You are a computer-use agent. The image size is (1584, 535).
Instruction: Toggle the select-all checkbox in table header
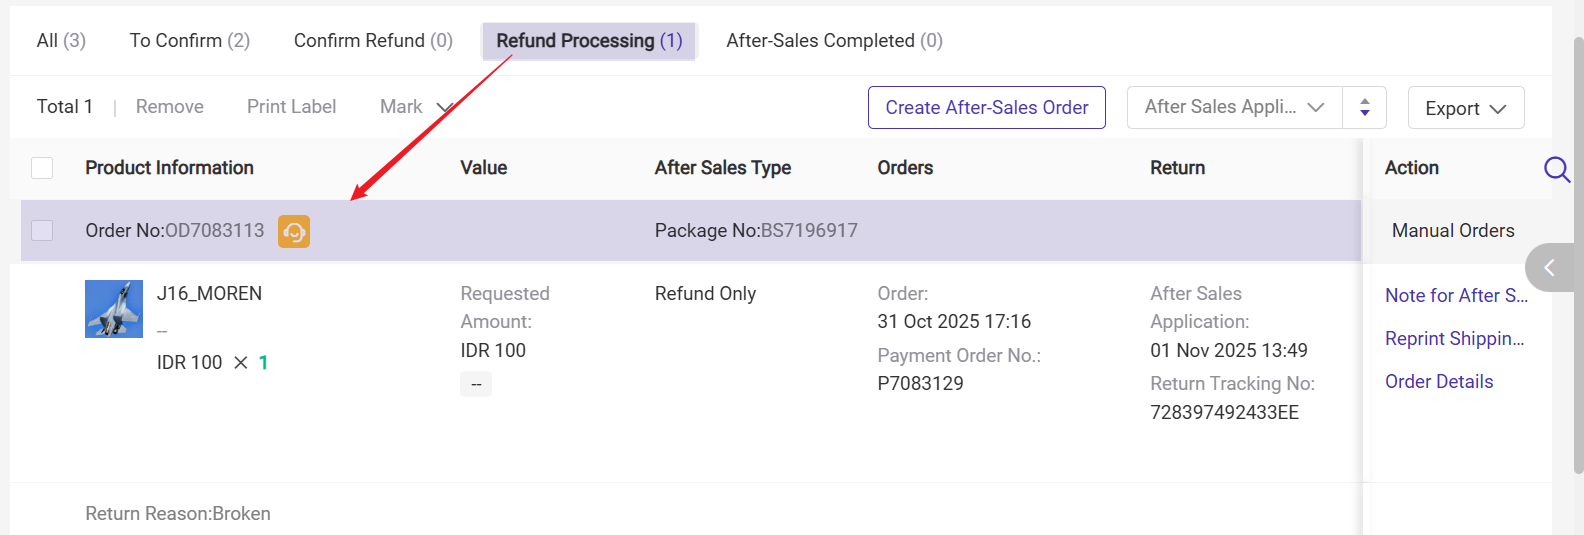click(42, 168)
